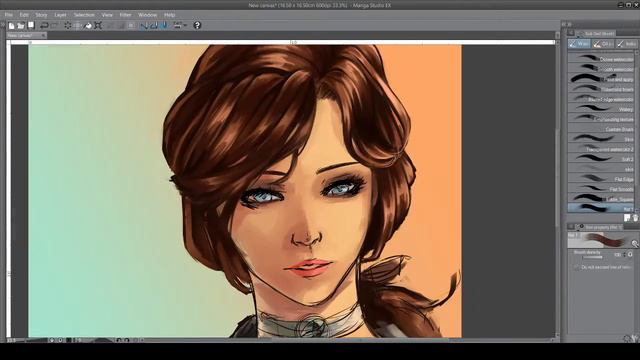
Task: Click the Undo arrow icon
Action: (44, 26)
